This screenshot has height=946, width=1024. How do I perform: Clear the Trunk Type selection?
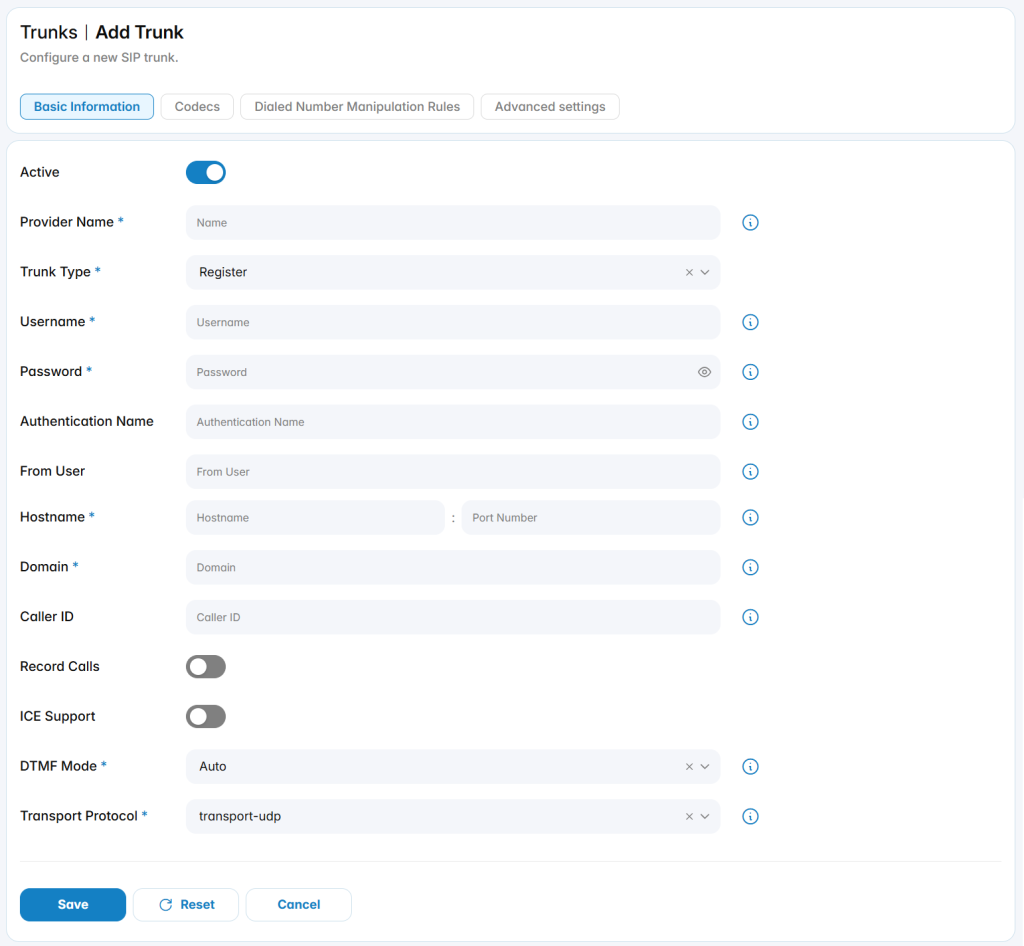click(689, 272)
